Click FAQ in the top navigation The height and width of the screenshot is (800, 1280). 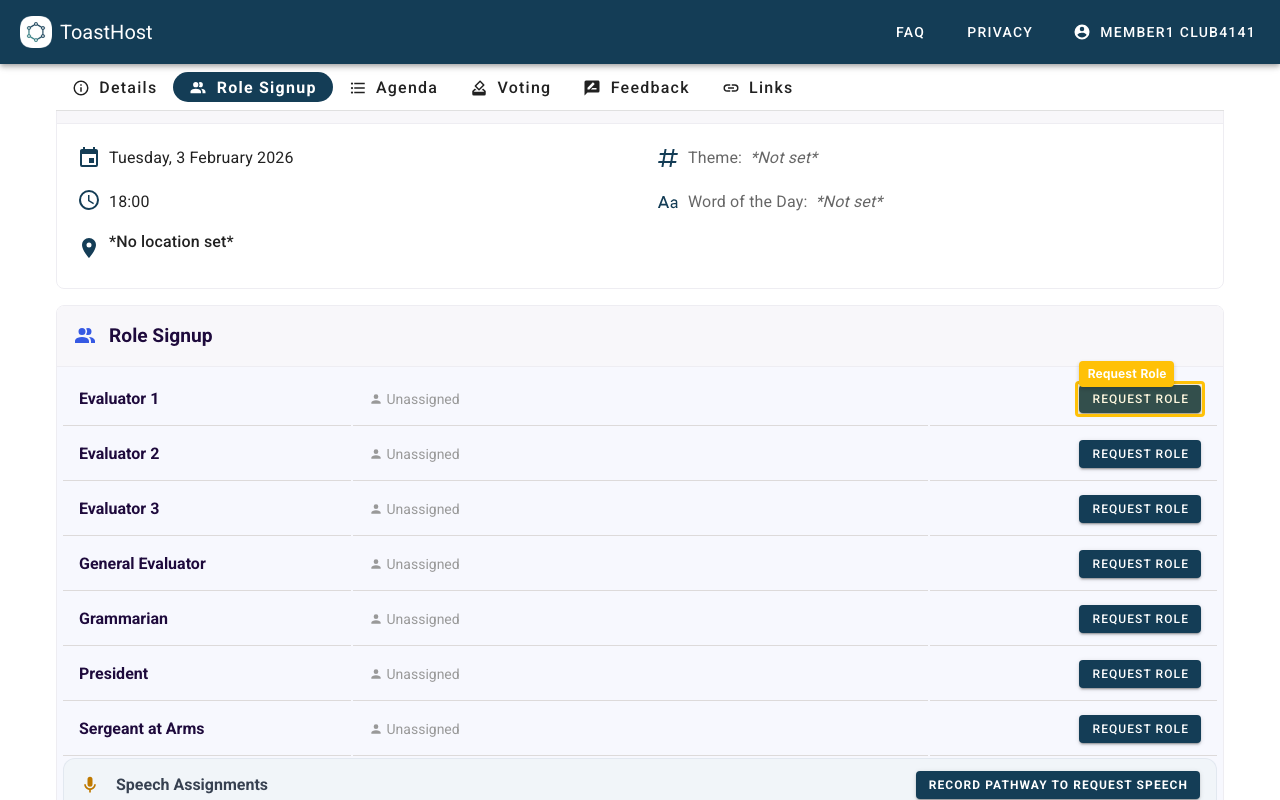[x=910, y=32]
